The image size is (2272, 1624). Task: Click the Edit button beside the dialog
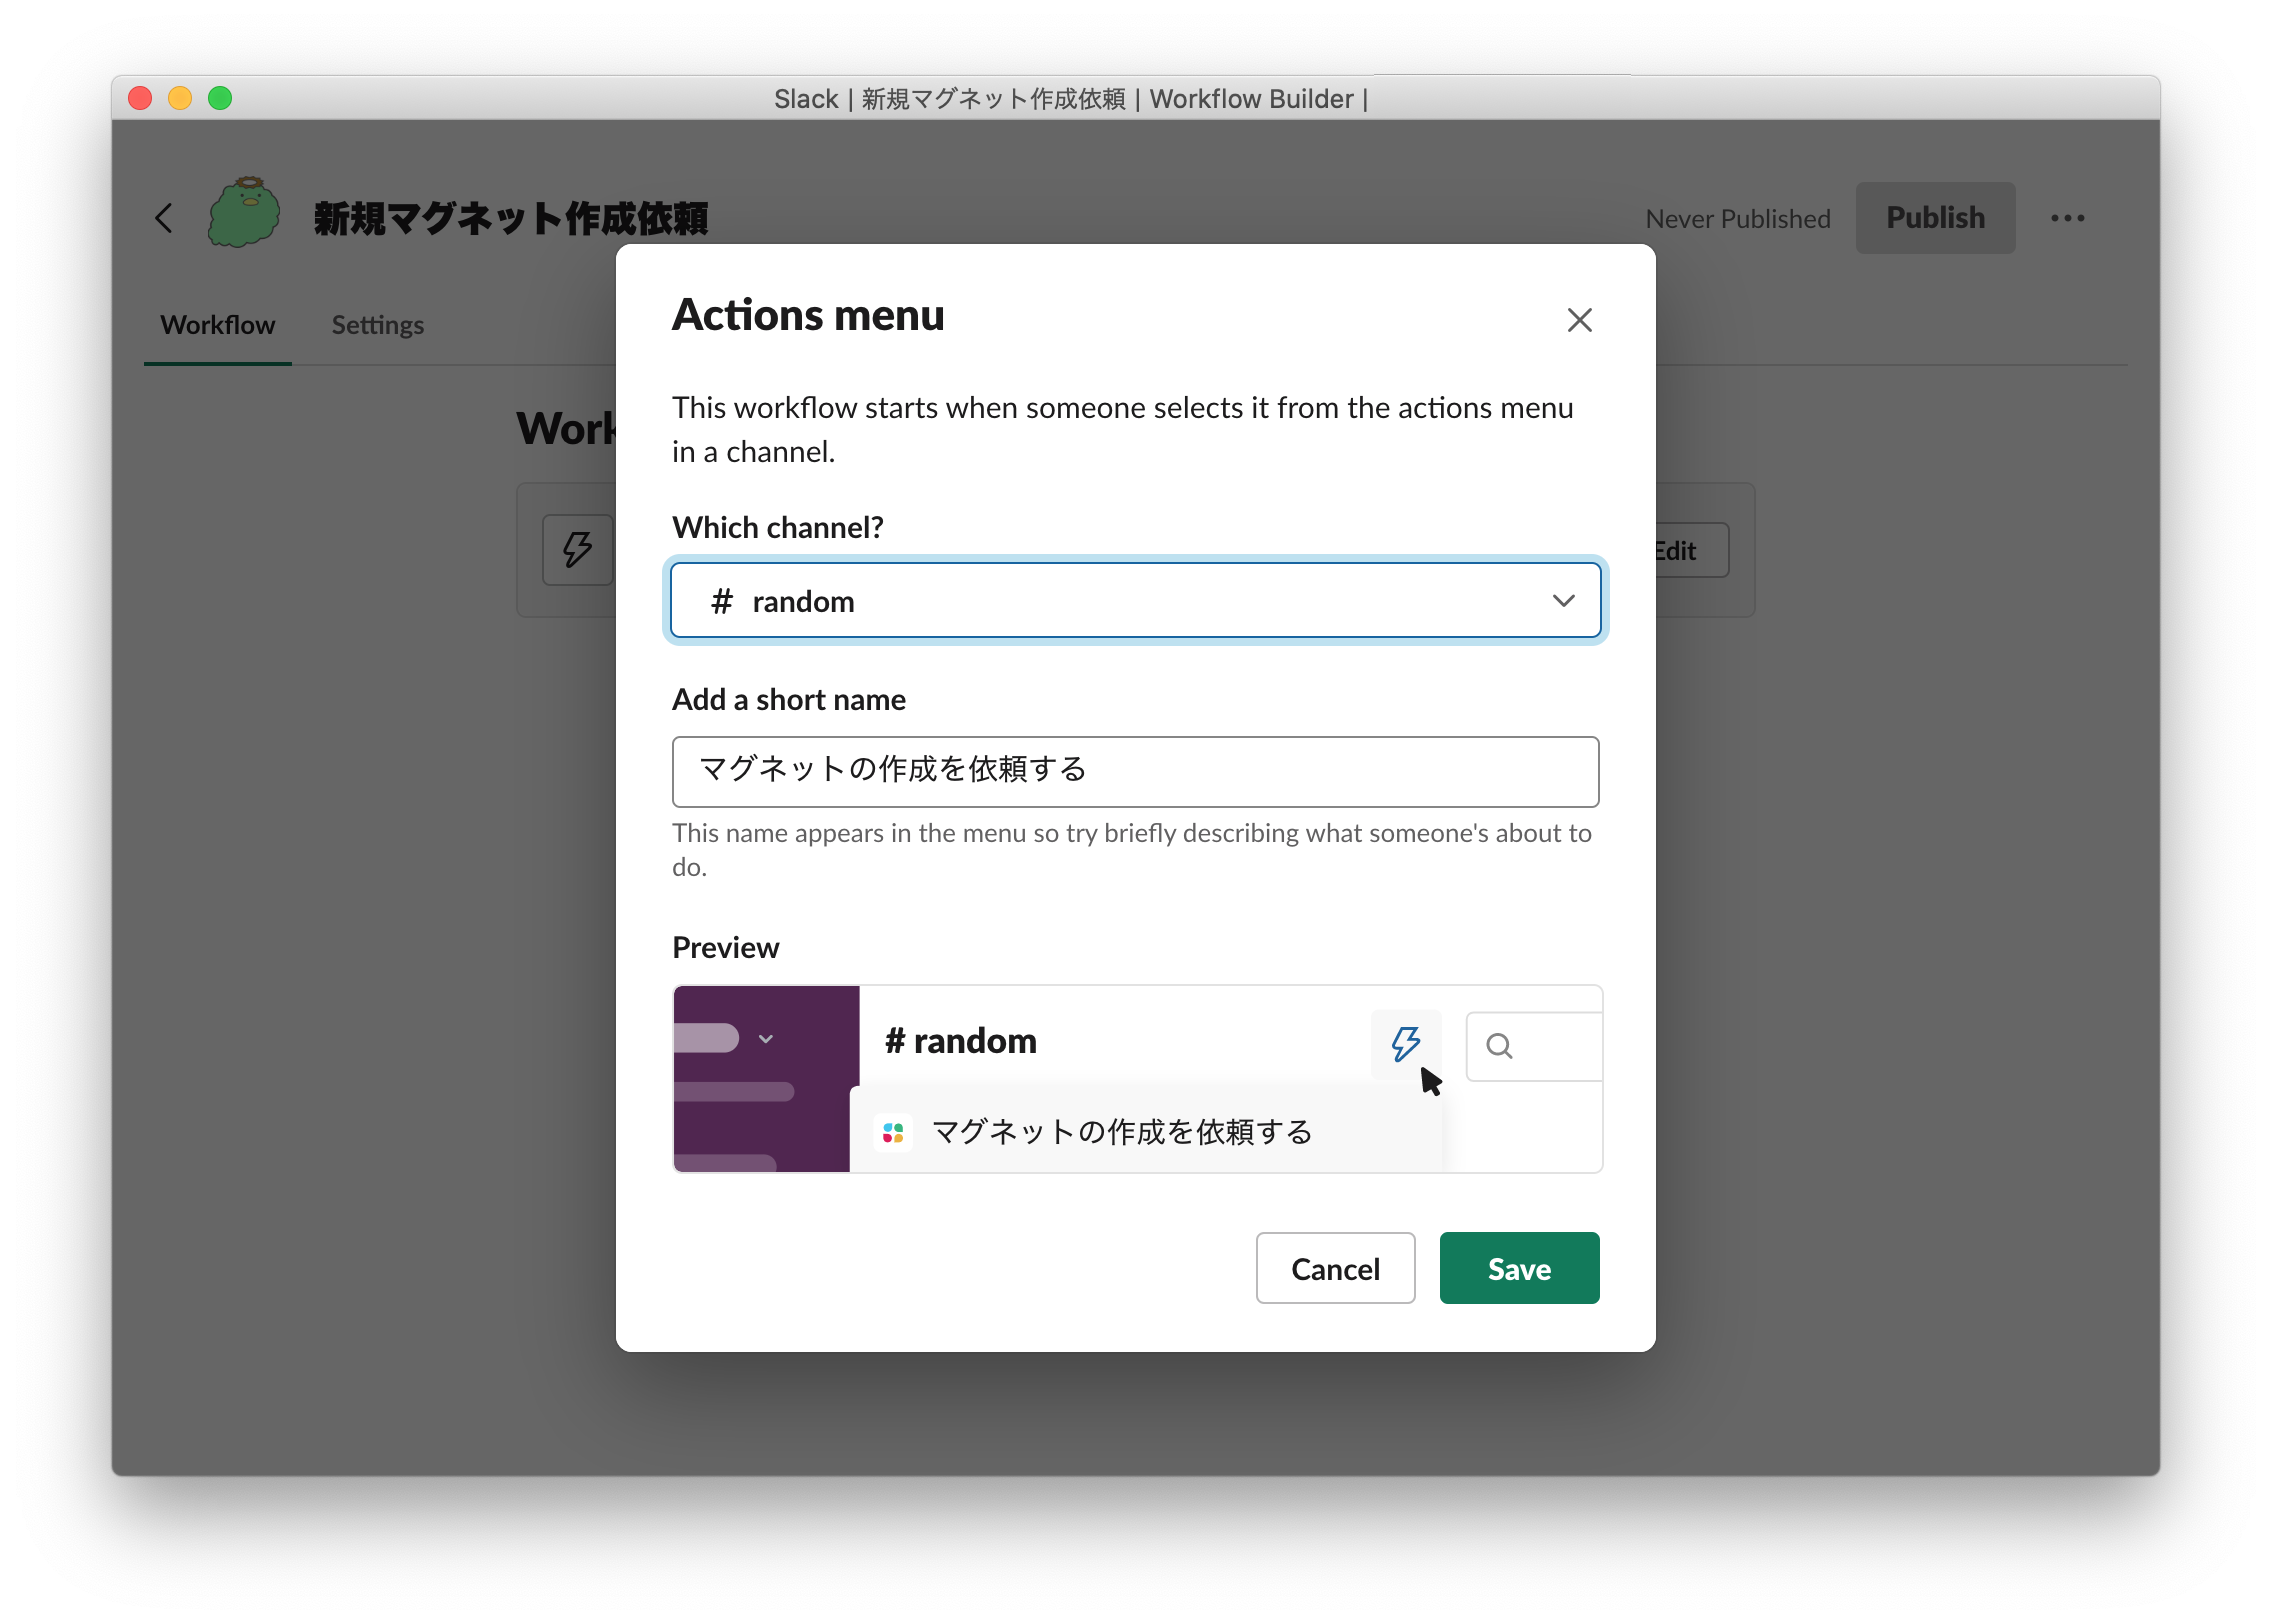(1690, 551)
